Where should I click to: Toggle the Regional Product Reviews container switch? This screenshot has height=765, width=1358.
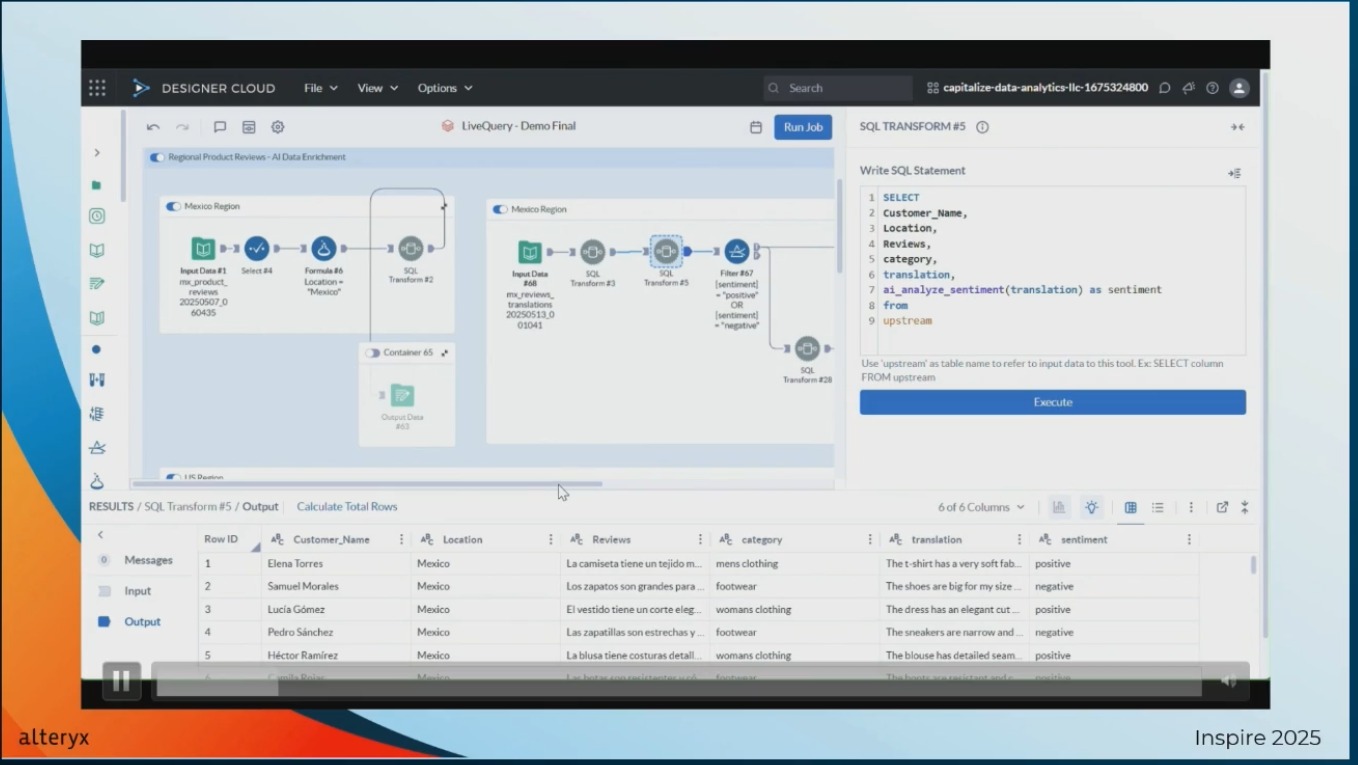157,157
